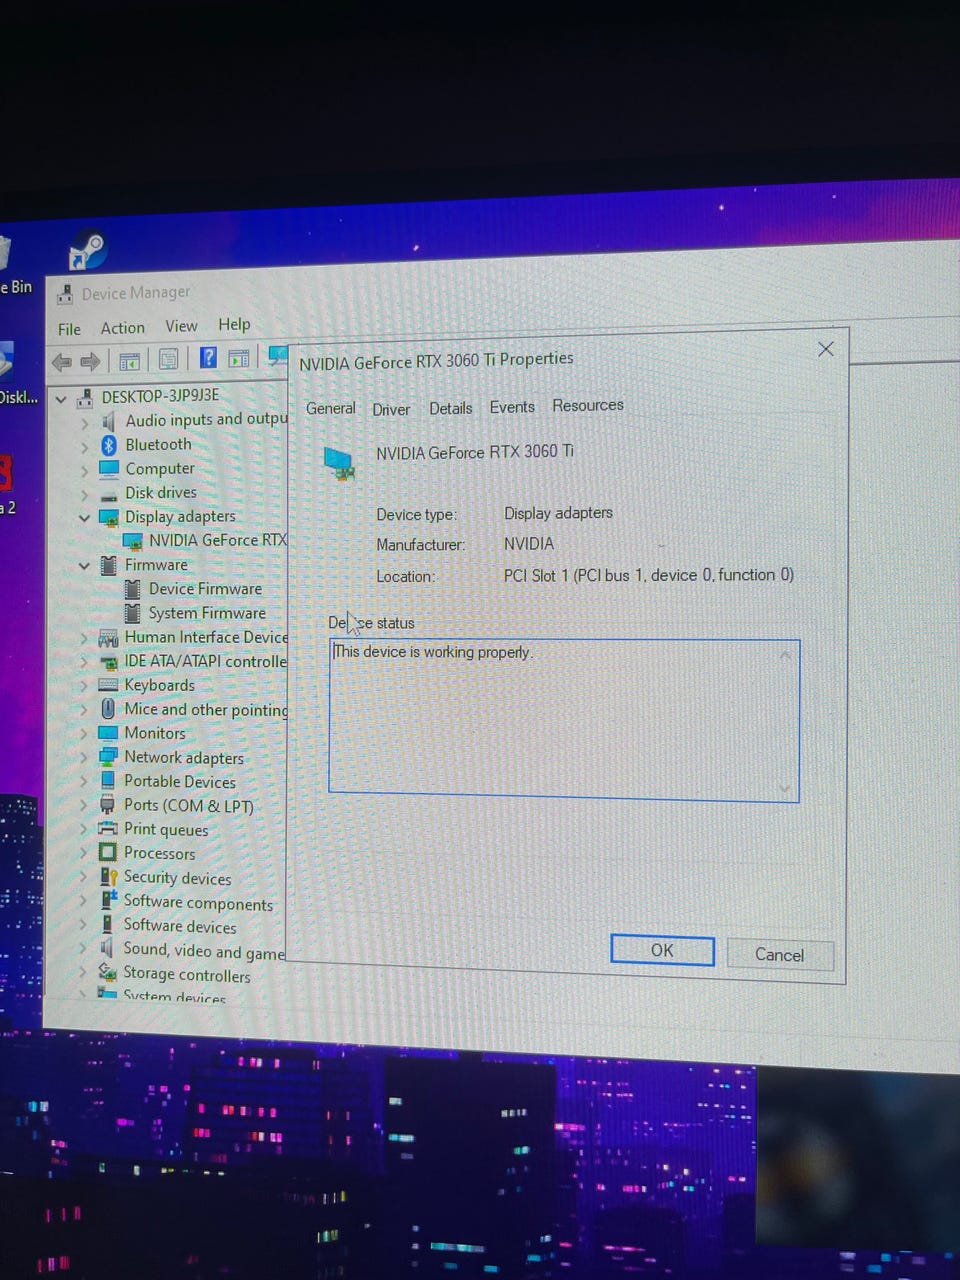Switch to the Resources tab
The width and height of the screenshot is (960, 1280).
click(588, 405)
